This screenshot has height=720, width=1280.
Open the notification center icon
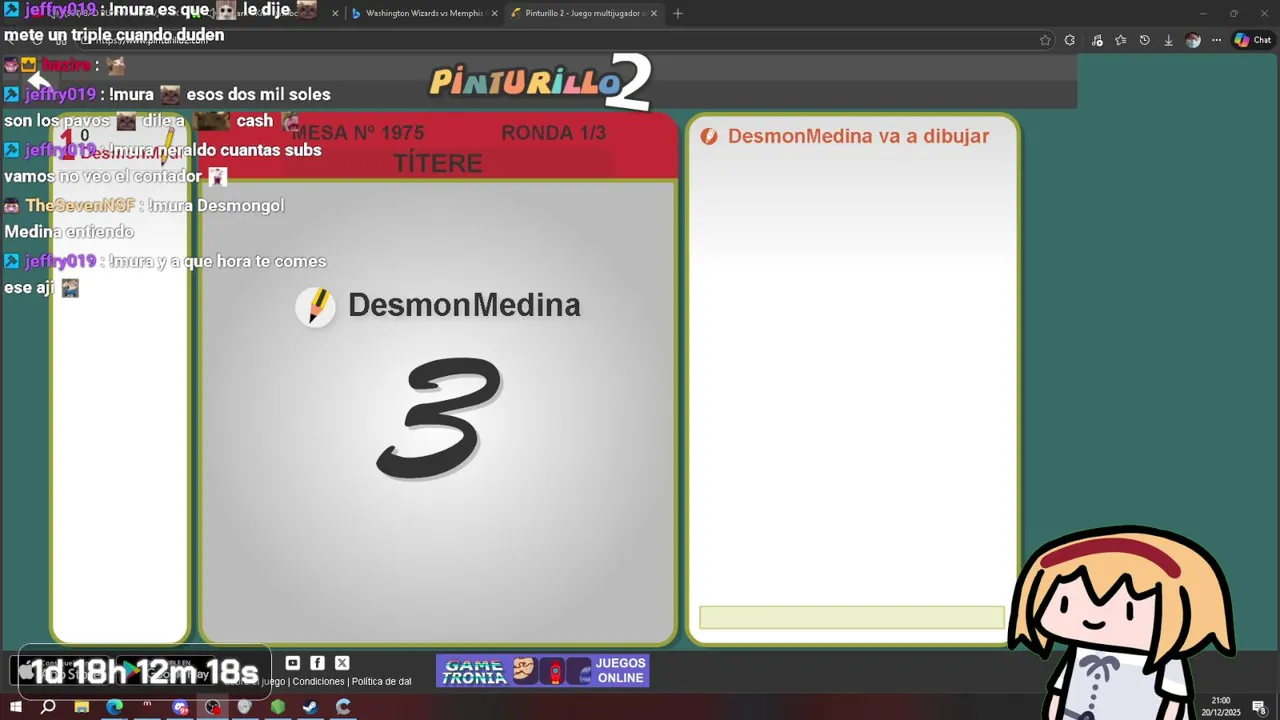tap(1260, 707)
